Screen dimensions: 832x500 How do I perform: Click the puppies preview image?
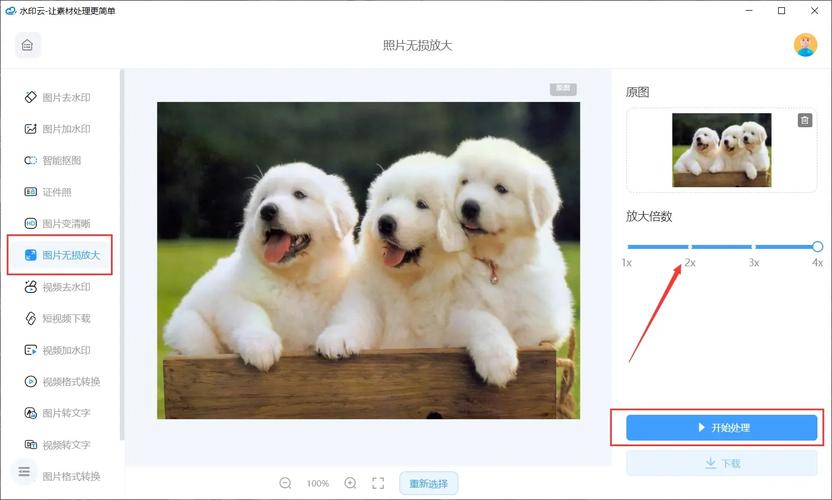click(368, 260)
